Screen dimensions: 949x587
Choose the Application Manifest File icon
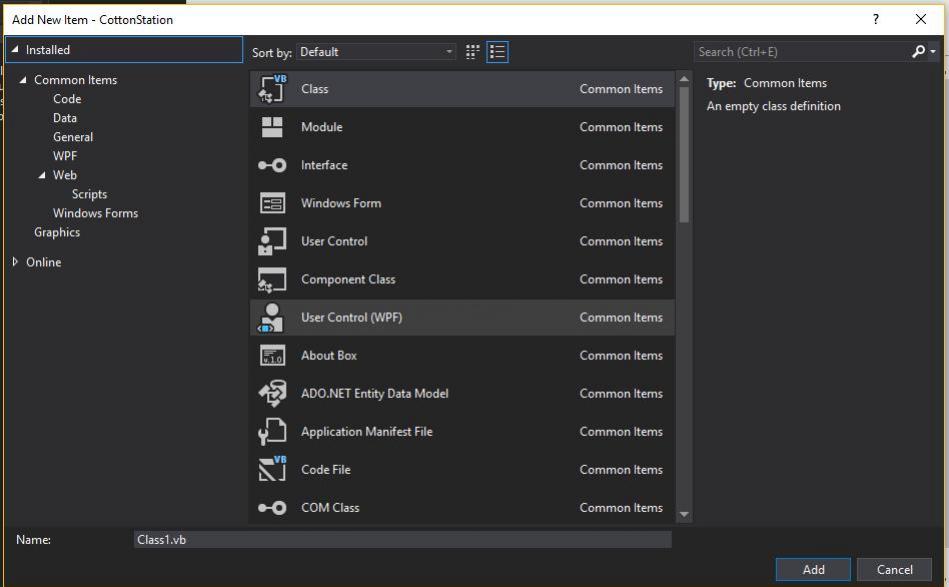click(272, 431)
